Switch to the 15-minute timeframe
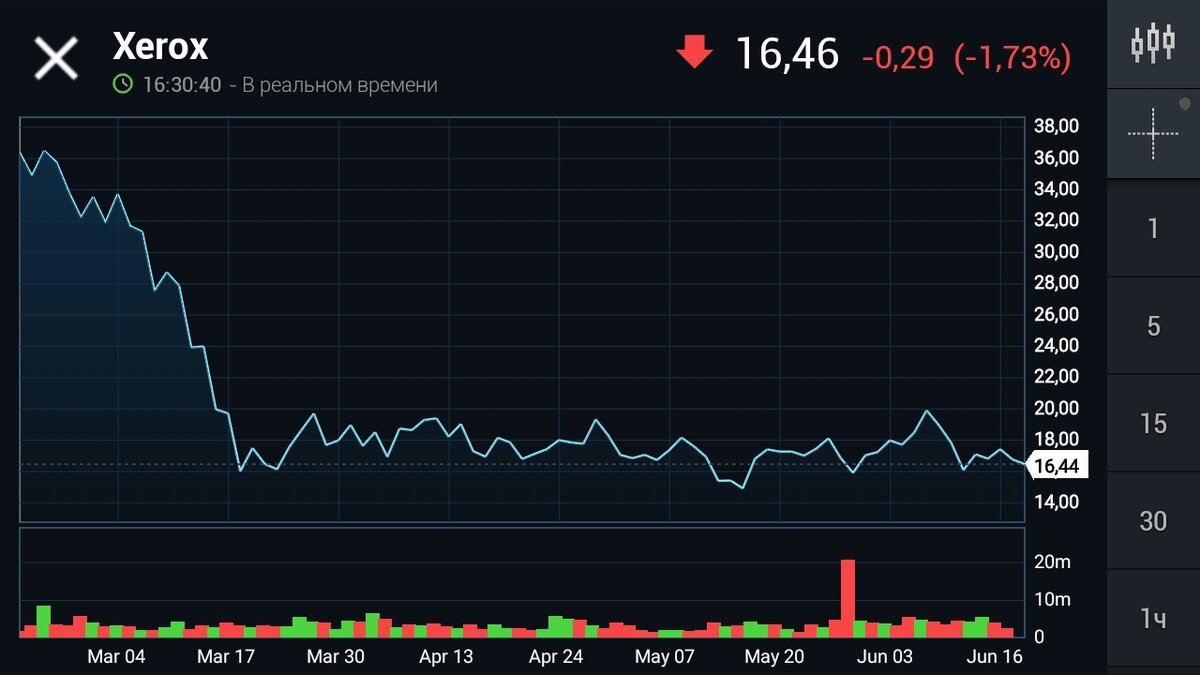The height and width of the screenshot is (675, 1200). (x=1152, y=423)
